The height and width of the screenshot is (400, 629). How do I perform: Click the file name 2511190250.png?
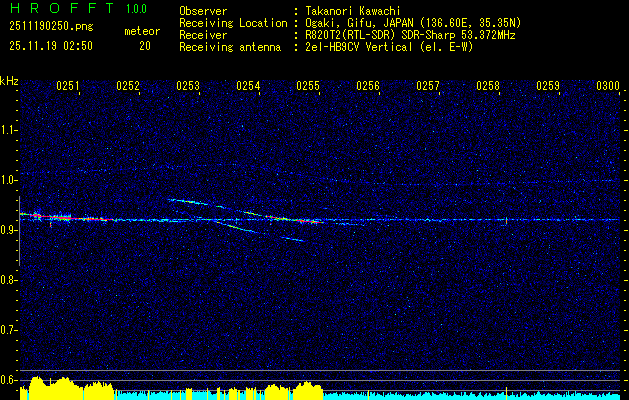[51, 27]
